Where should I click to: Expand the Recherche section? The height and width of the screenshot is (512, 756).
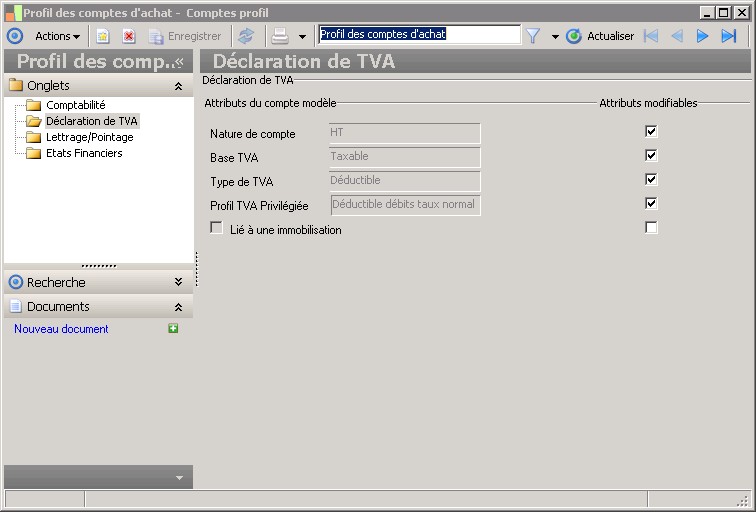point(178,282)
